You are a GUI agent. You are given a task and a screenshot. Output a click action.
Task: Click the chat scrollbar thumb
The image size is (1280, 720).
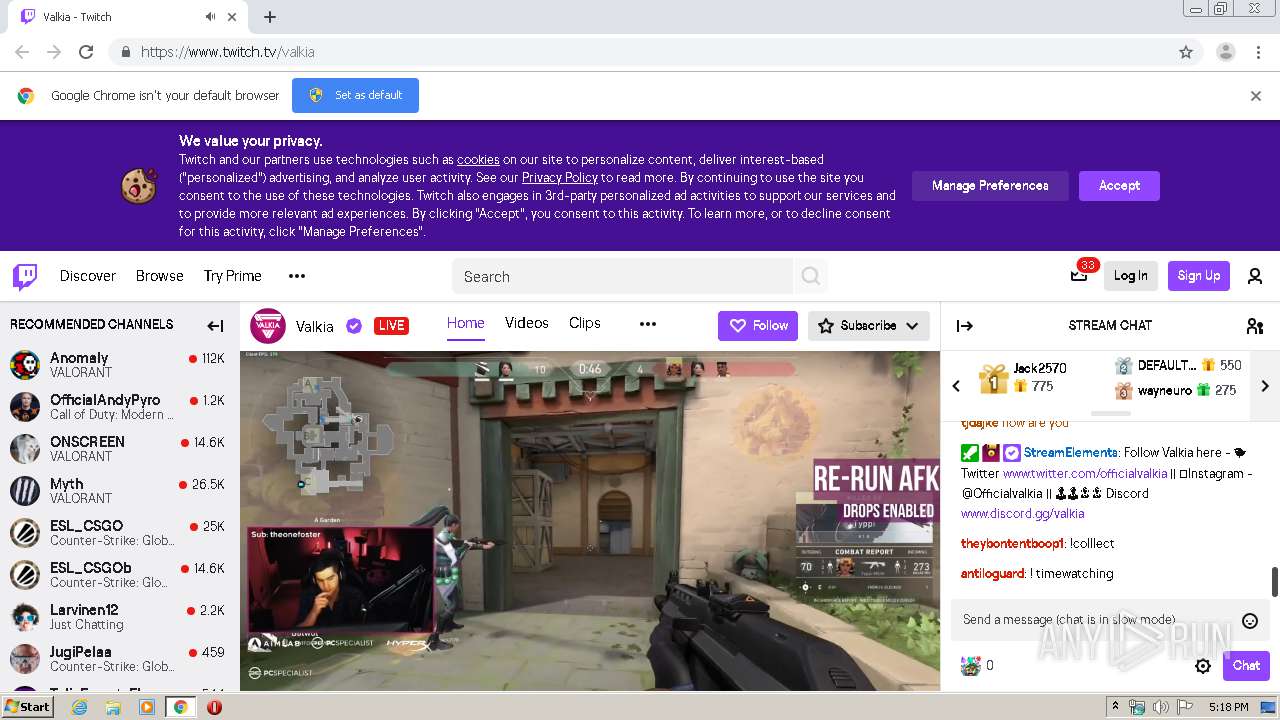[x=1274, y=581]
